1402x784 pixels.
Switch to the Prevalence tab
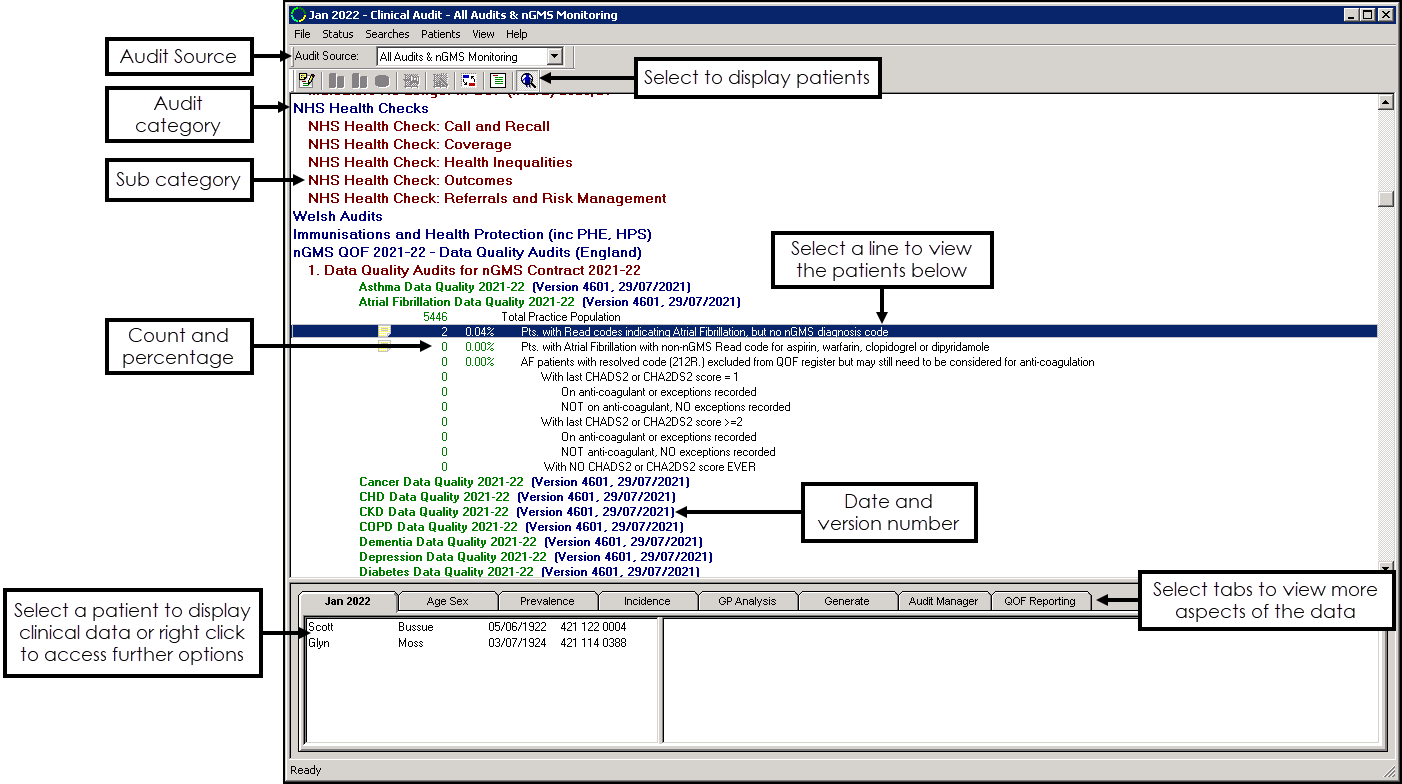547,601
